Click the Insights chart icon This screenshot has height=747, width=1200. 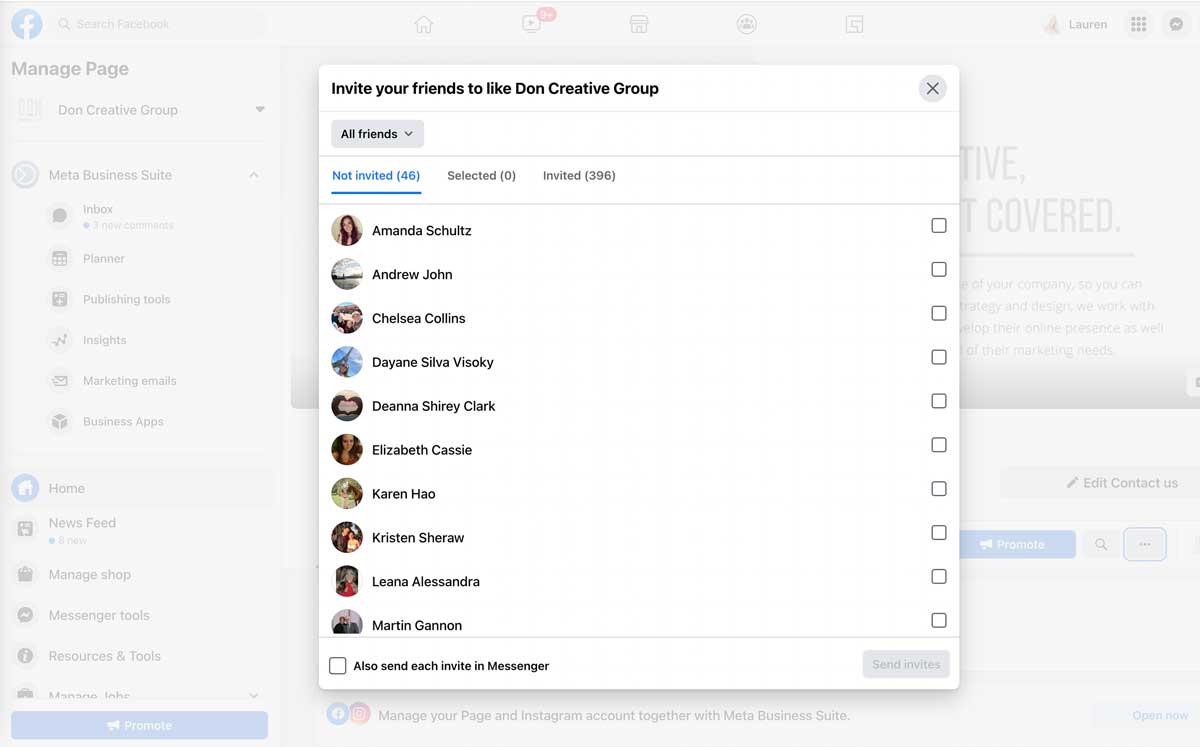60,340
